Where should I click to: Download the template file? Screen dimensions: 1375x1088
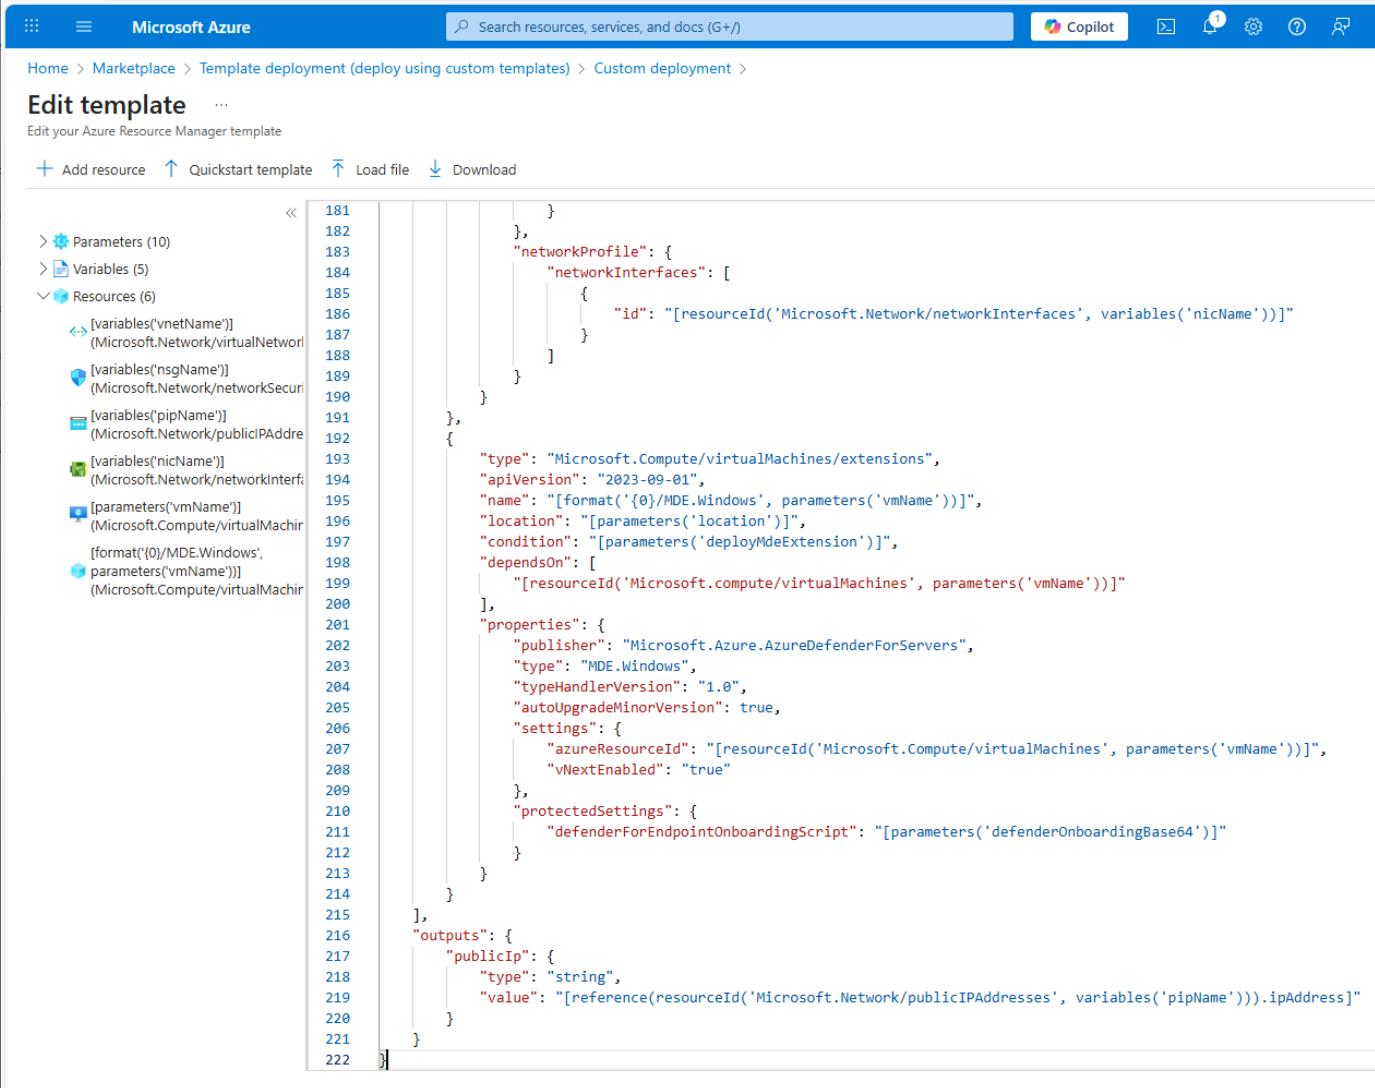[x=472, y=170]
